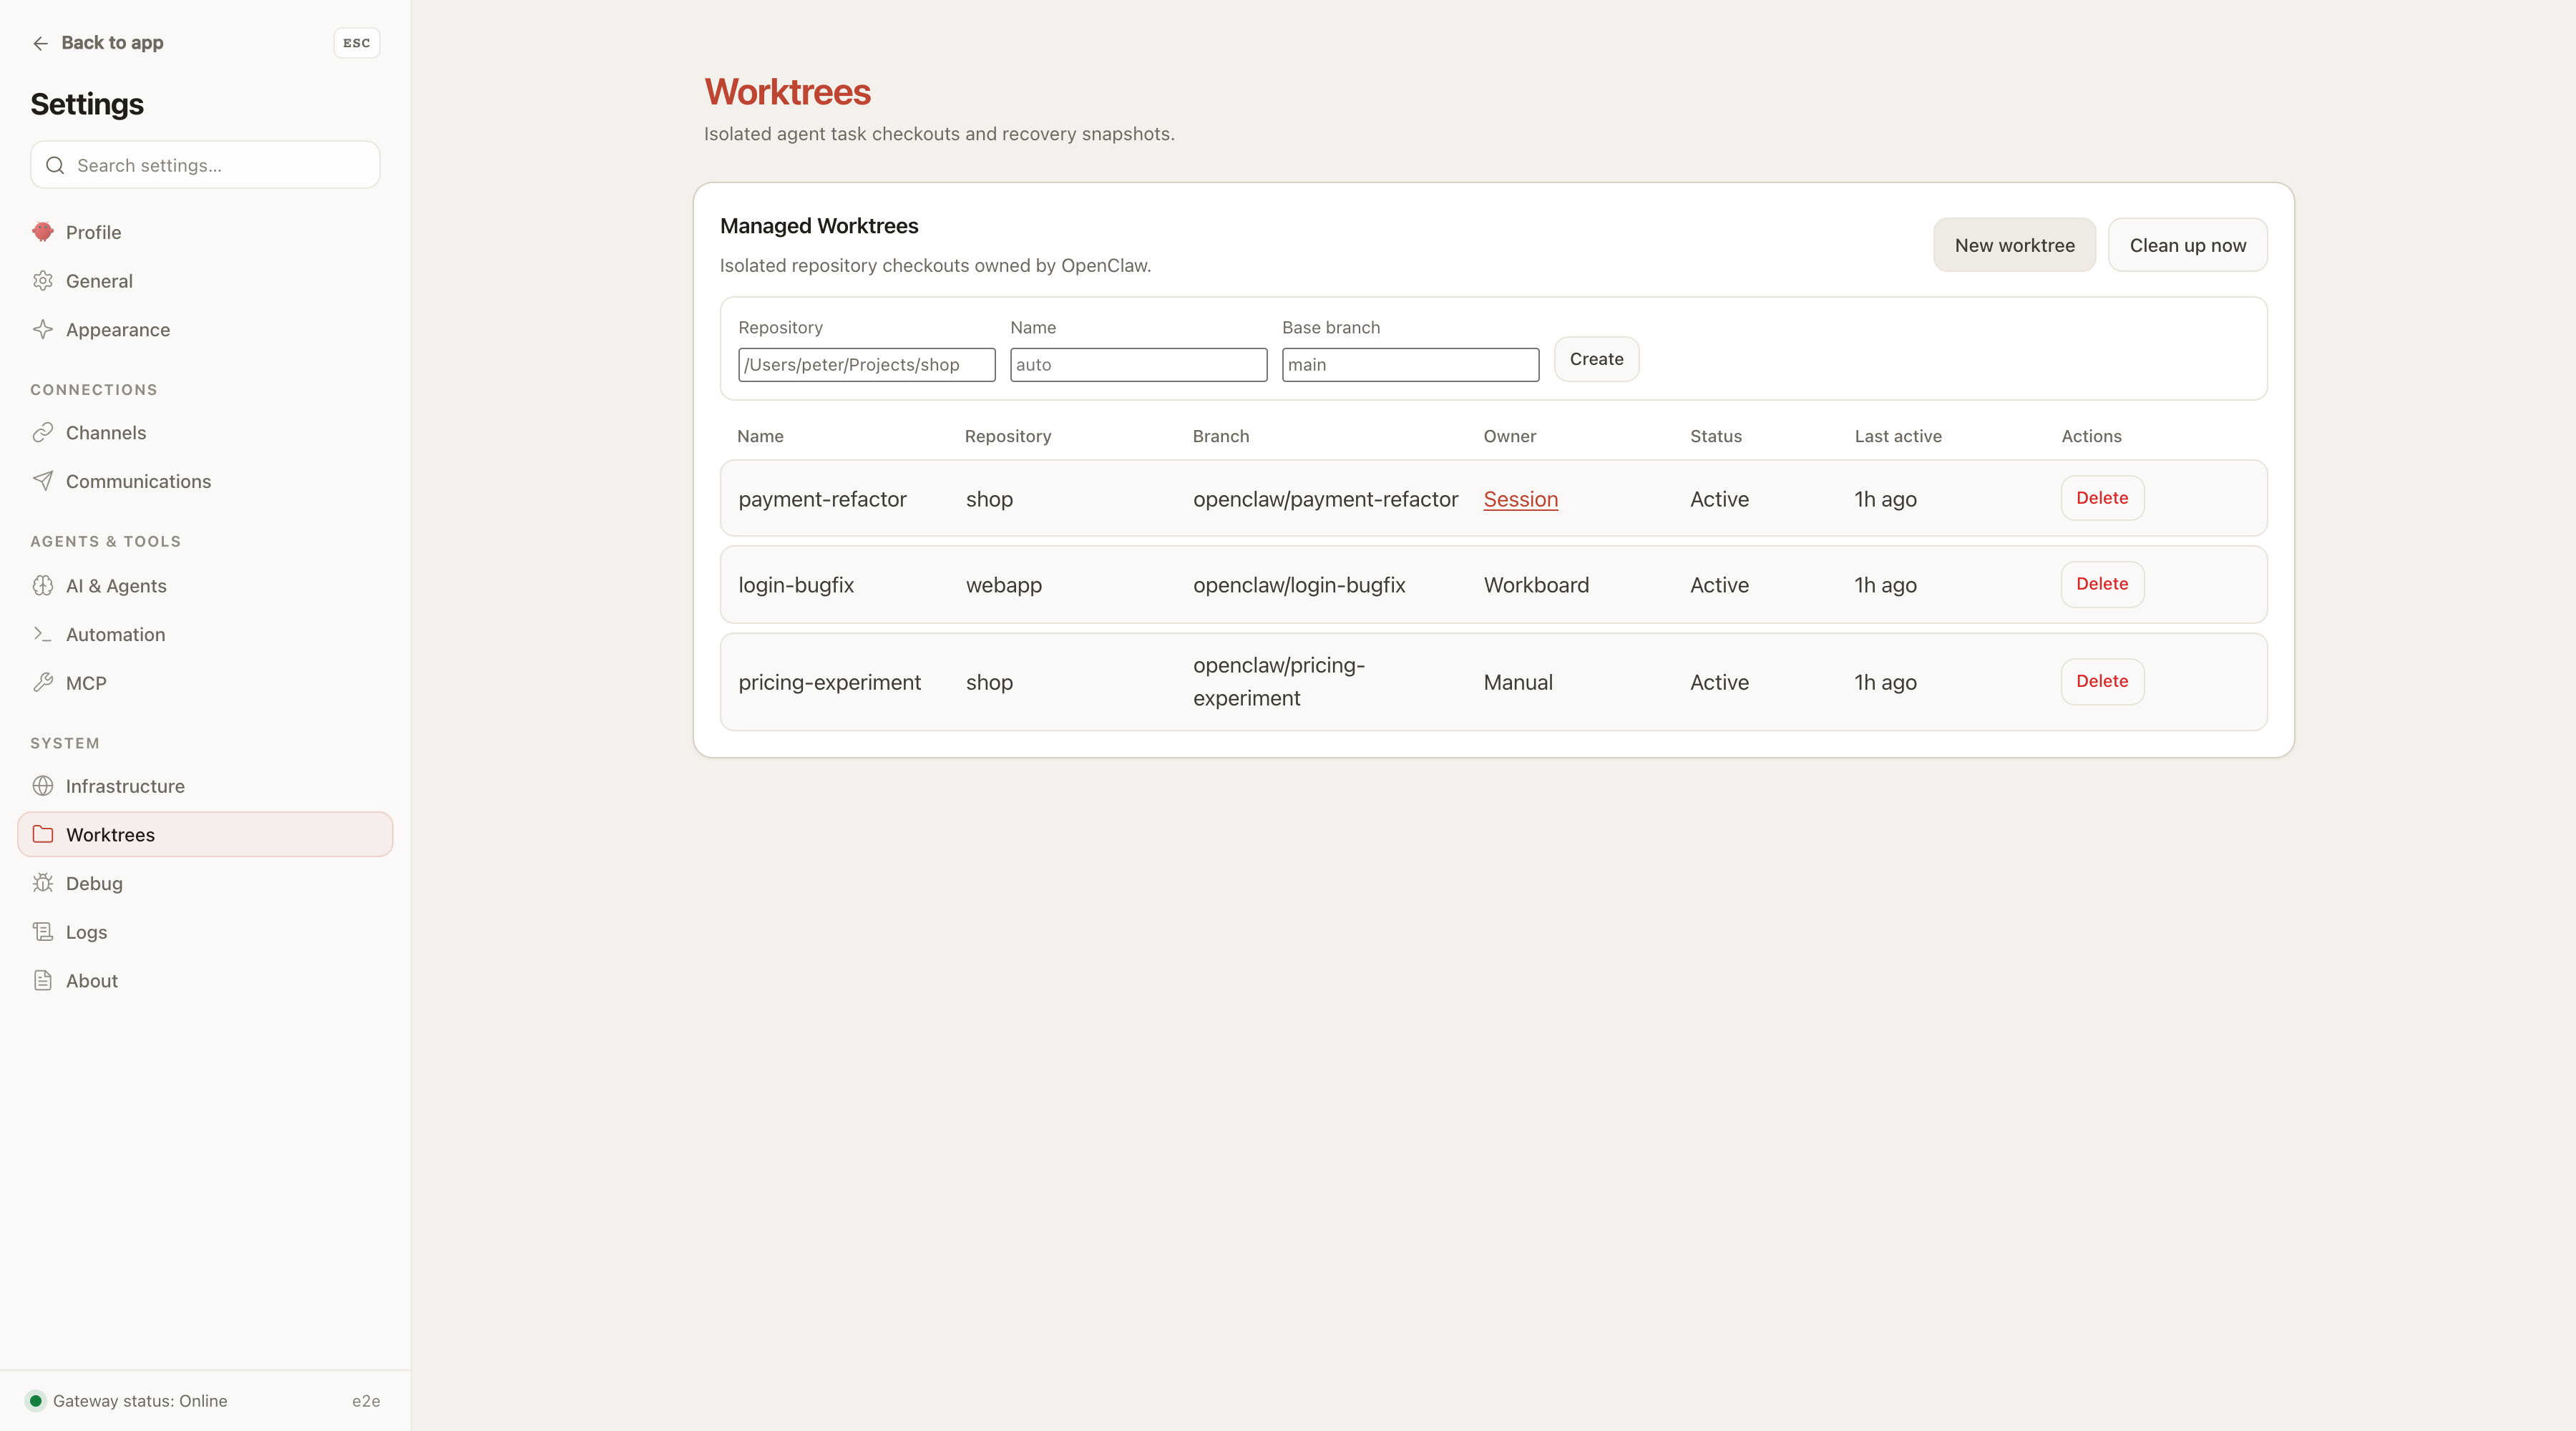
Task: Click the Managed Worktrees heading
Action: (819, 226)
